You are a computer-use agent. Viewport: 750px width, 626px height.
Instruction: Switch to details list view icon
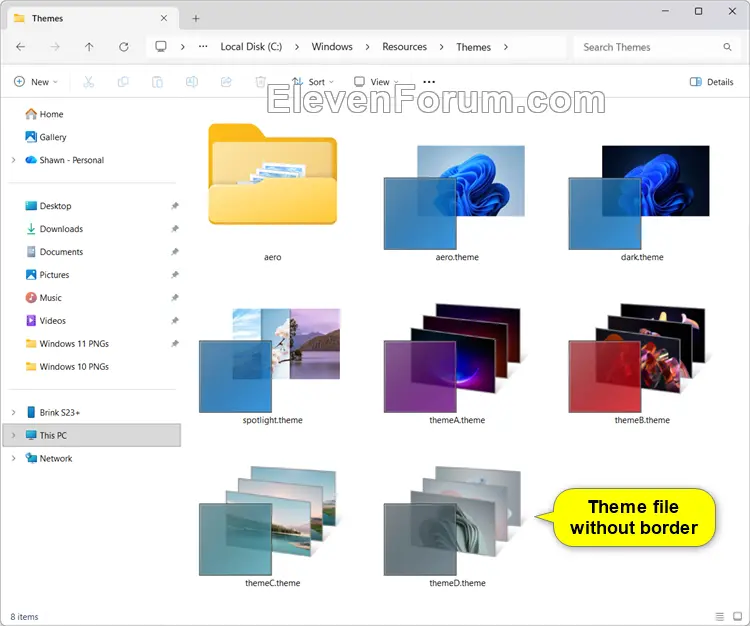(x=719, y=616)
